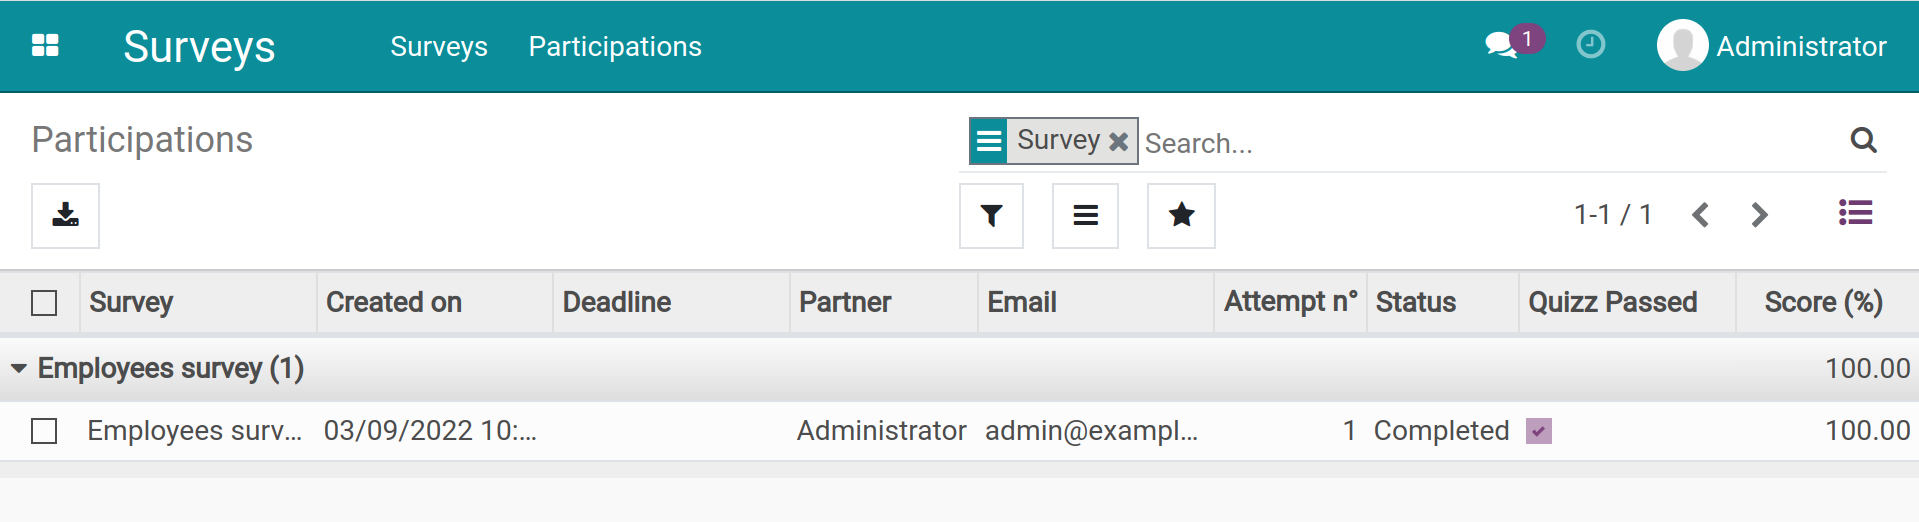Open the conversations messages icon
Screen dimensions: 1919x522
[x=1500, y=45]
